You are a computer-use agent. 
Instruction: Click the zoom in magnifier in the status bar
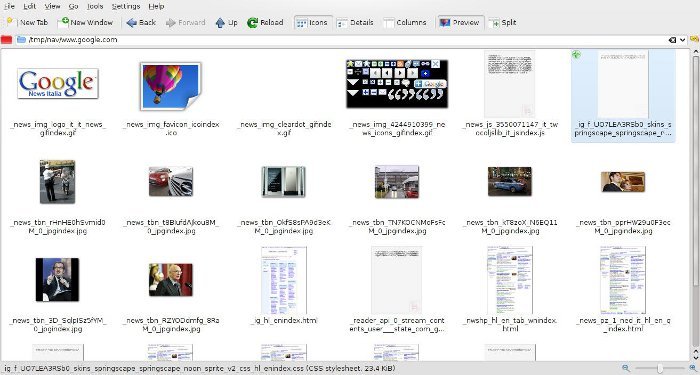[693, 368]
